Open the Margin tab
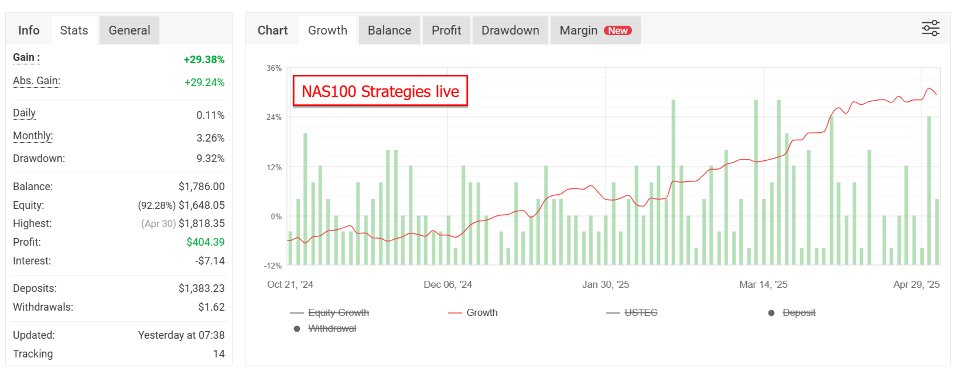This screenshot has width=960, height=375. pyautogui.click(x=596, y=30)
